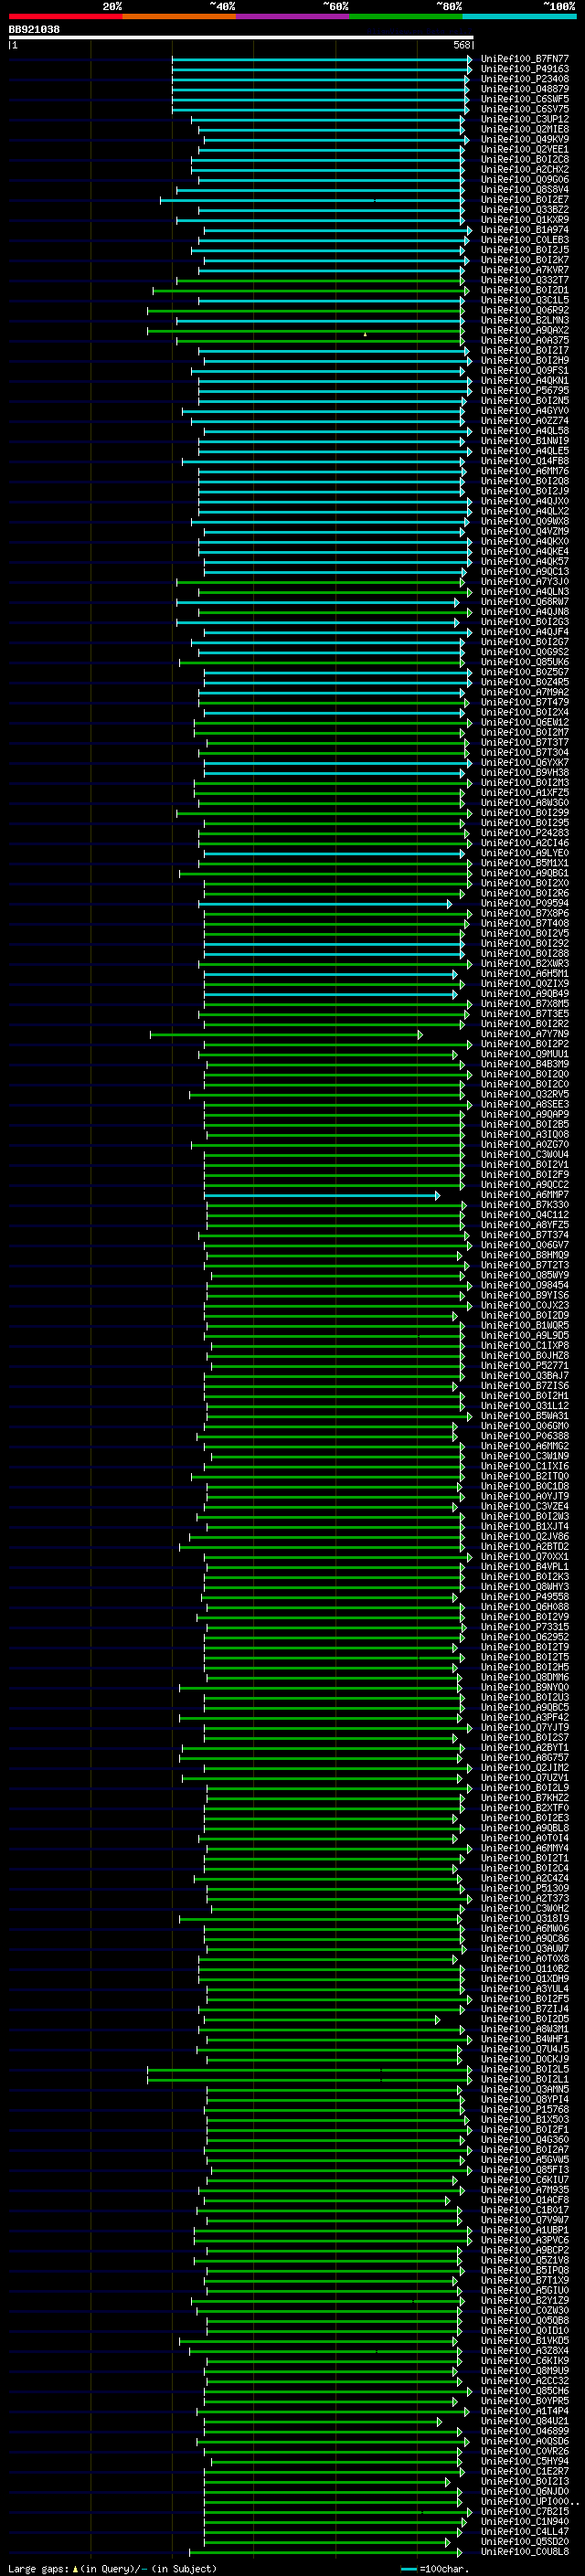The height and width of the screenshot is (2576, 585).
Task: Click the UniRef100_B7K330 hit label
Action: (525, 1205)
